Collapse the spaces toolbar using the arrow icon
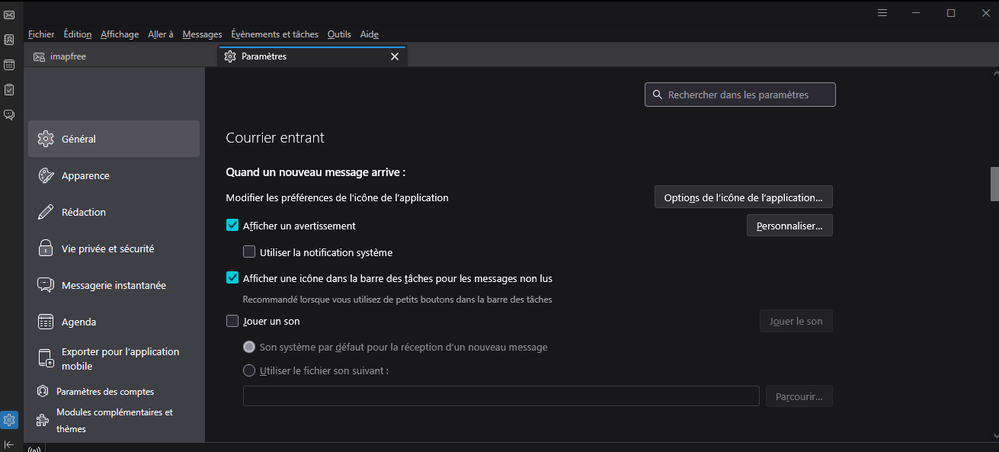The height and width of the screenshot is (452, 999). [9, 444]
